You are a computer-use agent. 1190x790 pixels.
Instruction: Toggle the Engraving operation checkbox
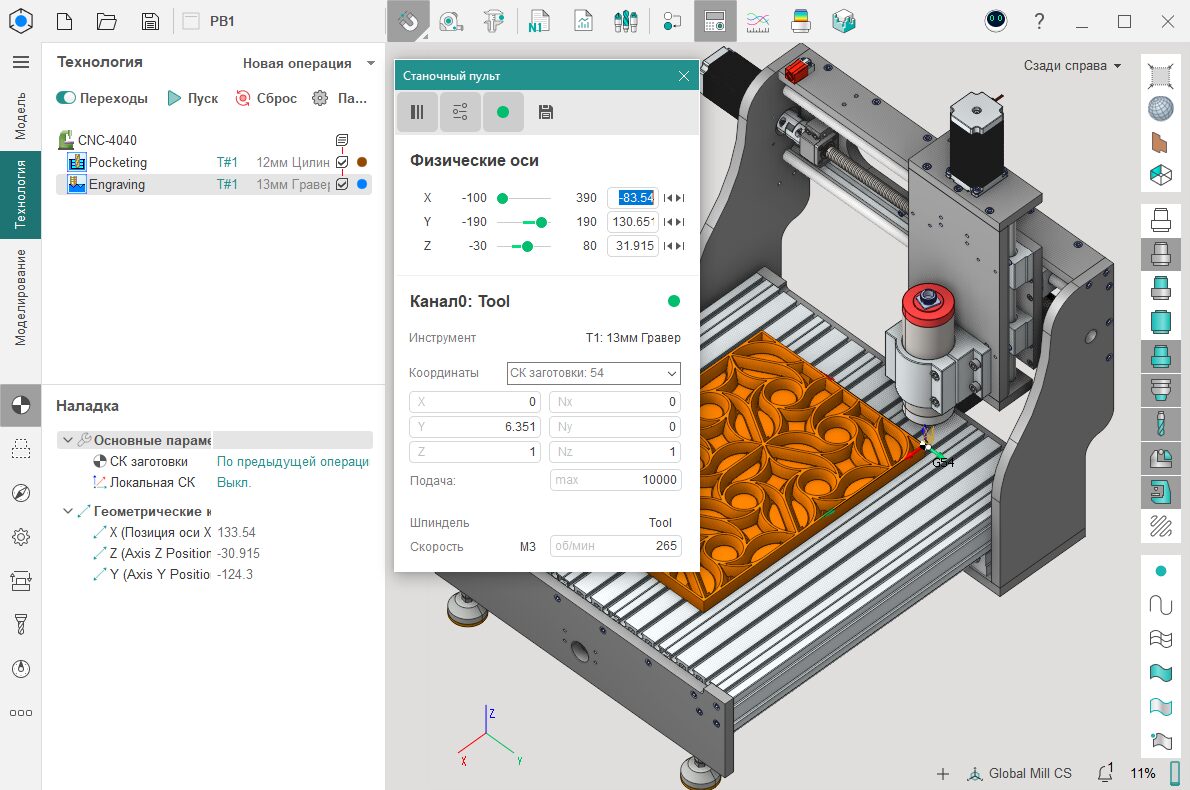pos(342,184)
